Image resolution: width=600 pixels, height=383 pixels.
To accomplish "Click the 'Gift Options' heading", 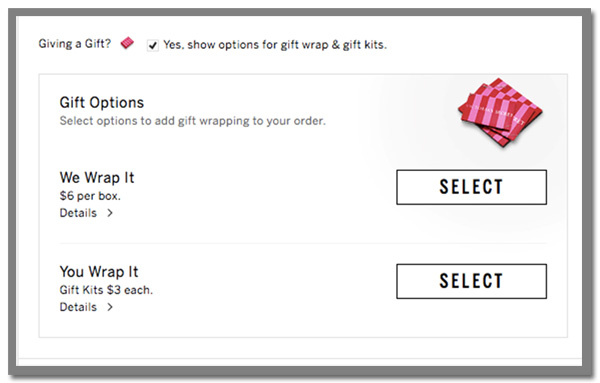I will (x=102, y=103).
